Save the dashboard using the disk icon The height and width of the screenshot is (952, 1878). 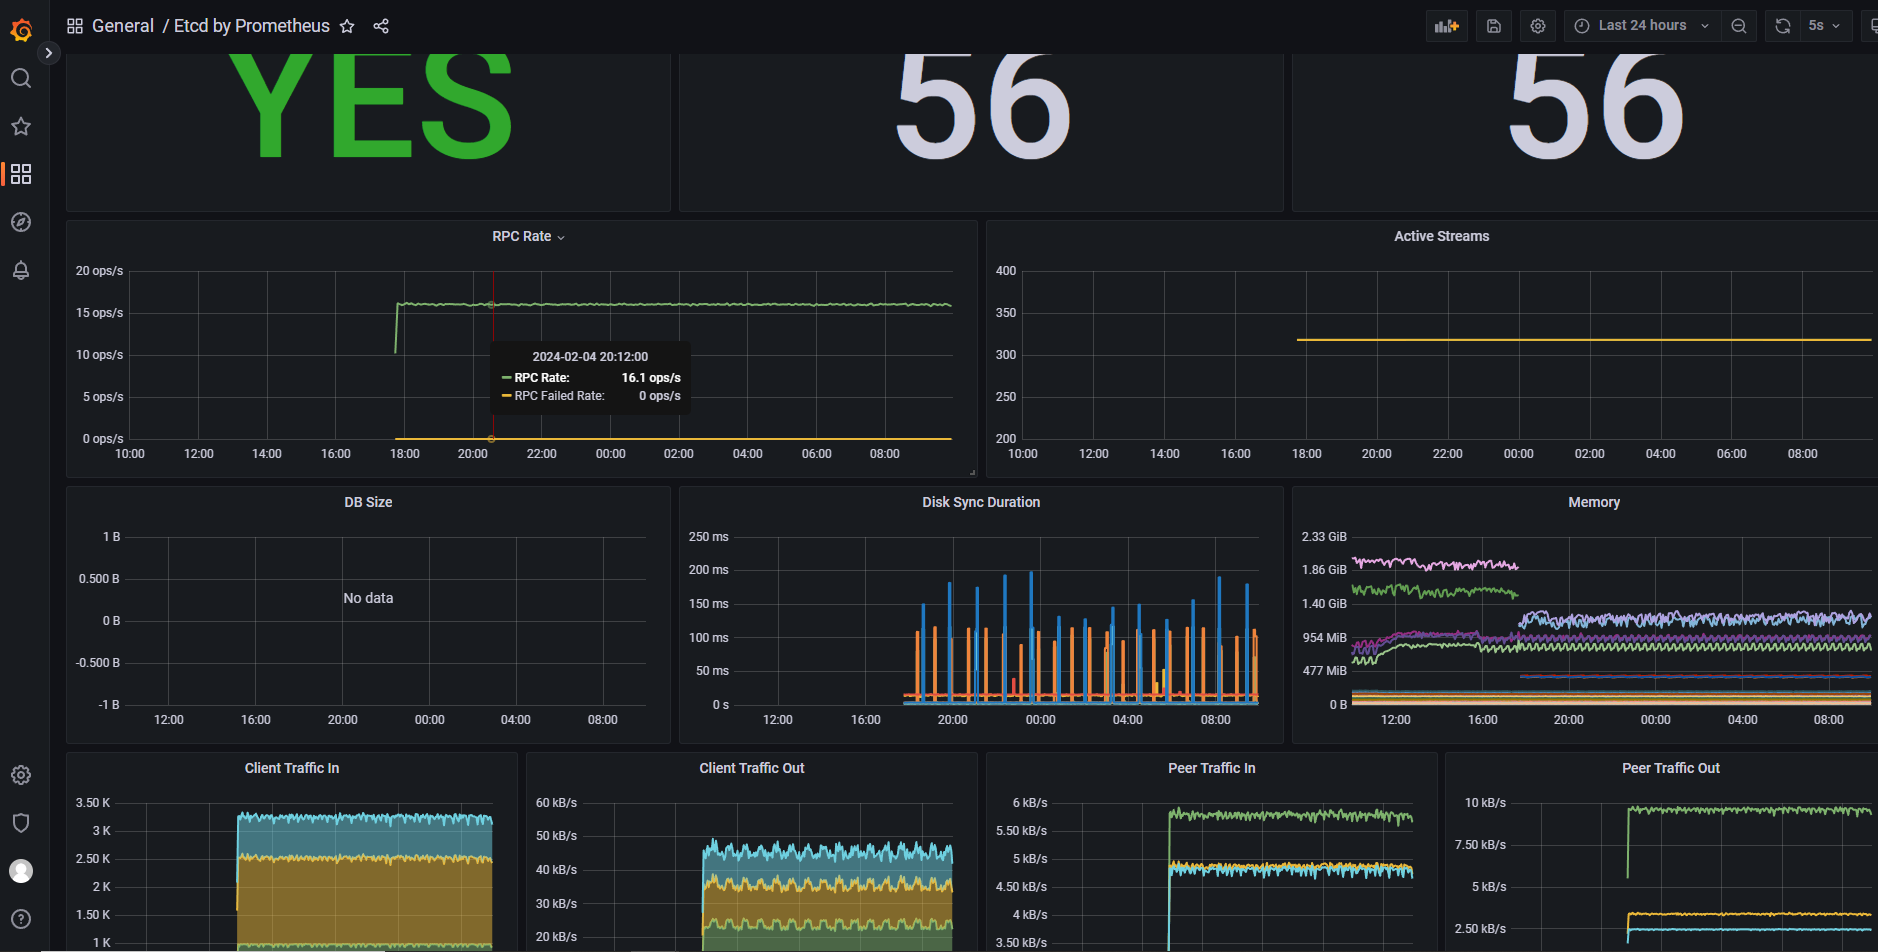(x=1494, y=26)
